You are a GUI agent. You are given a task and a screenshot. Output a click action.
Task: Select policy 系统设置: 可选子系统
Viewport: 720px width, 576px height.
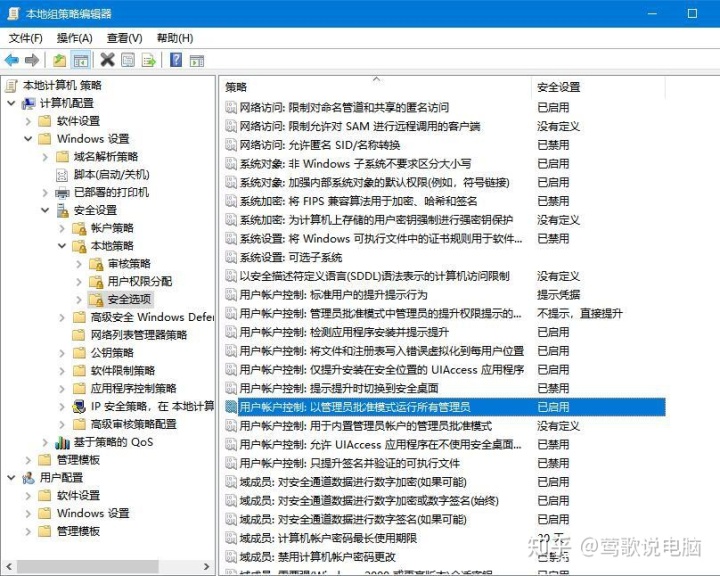point(291,257)
